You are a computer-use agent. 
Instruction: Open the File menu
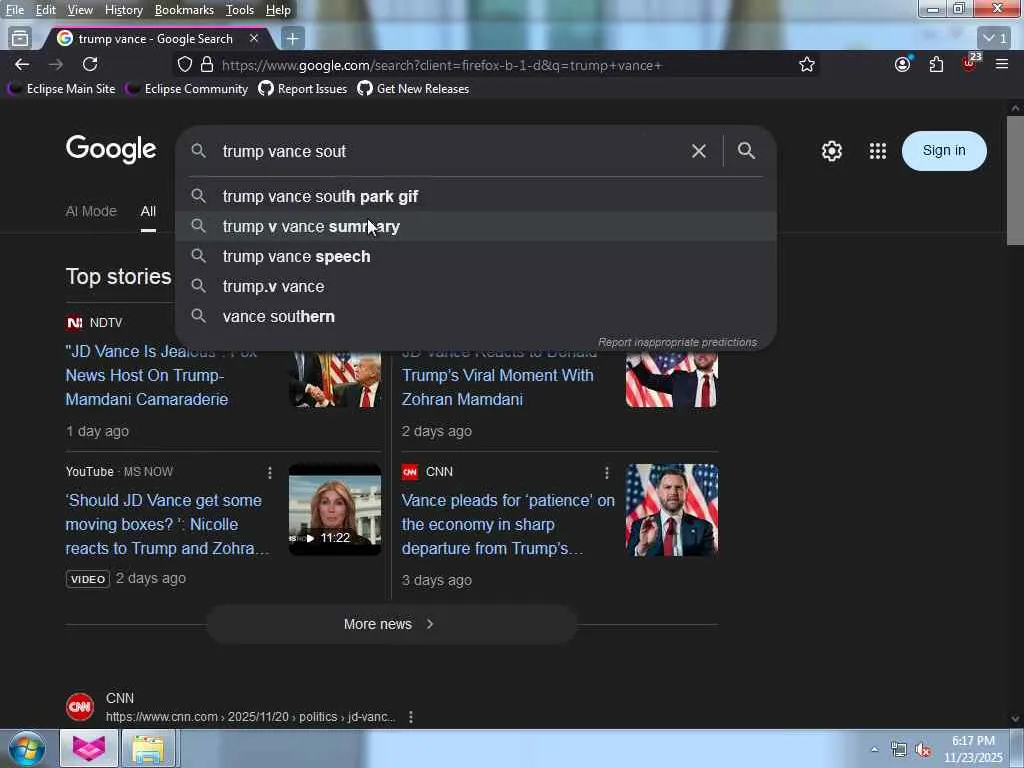point(14,10)
